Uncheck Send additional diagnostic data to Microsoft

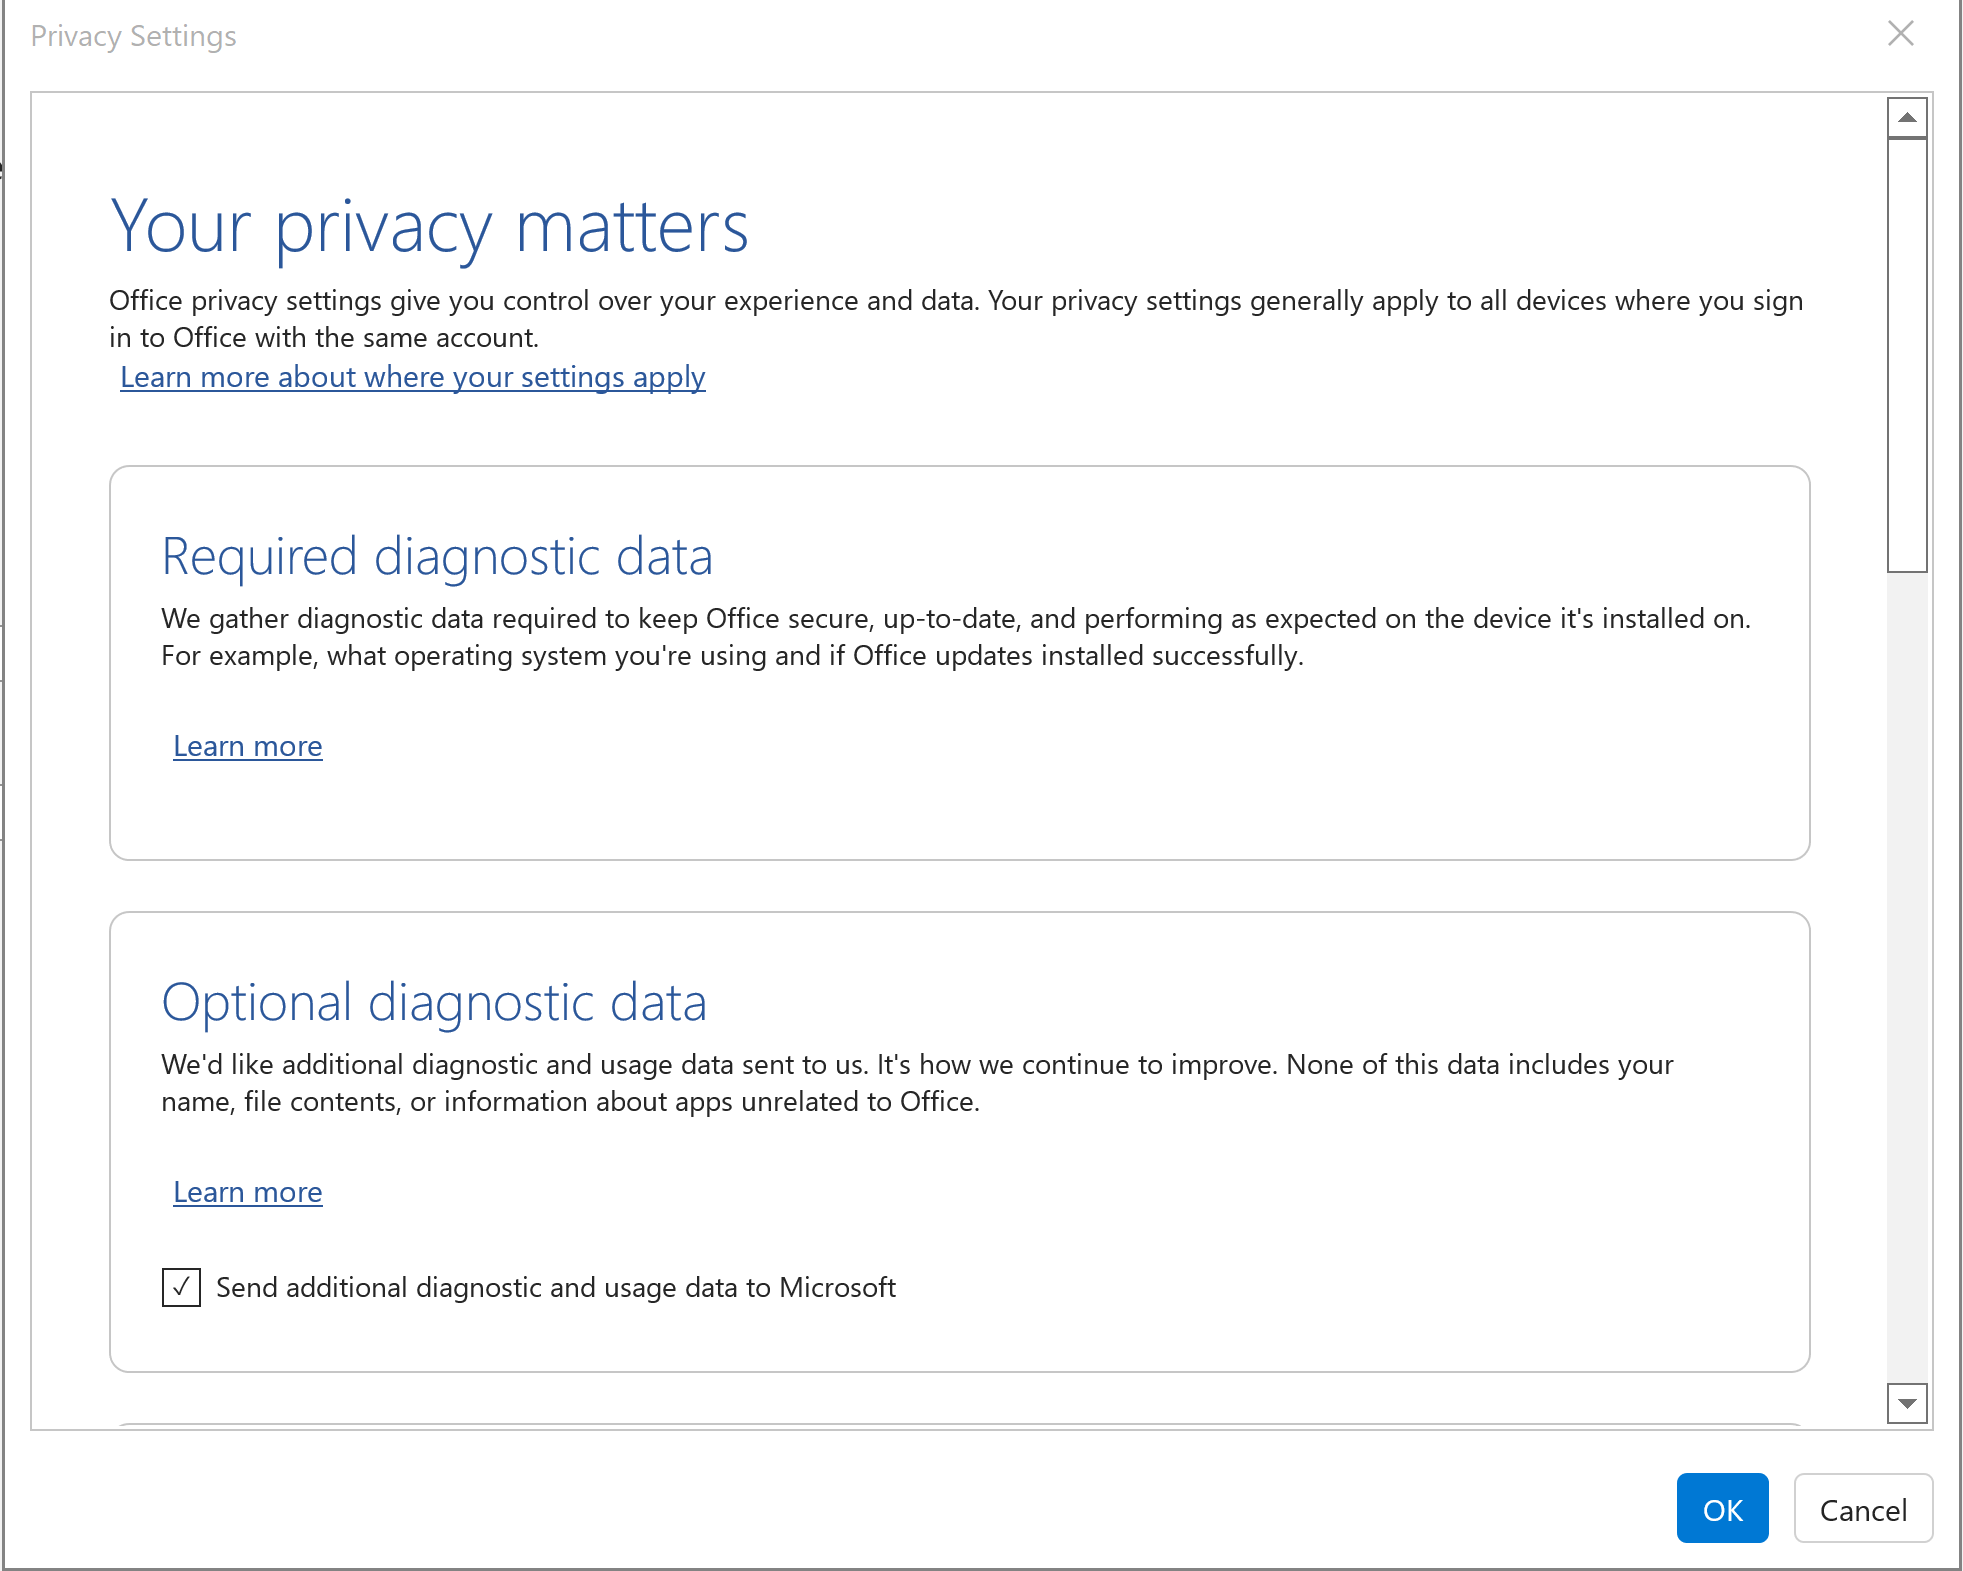point(181,1287)
